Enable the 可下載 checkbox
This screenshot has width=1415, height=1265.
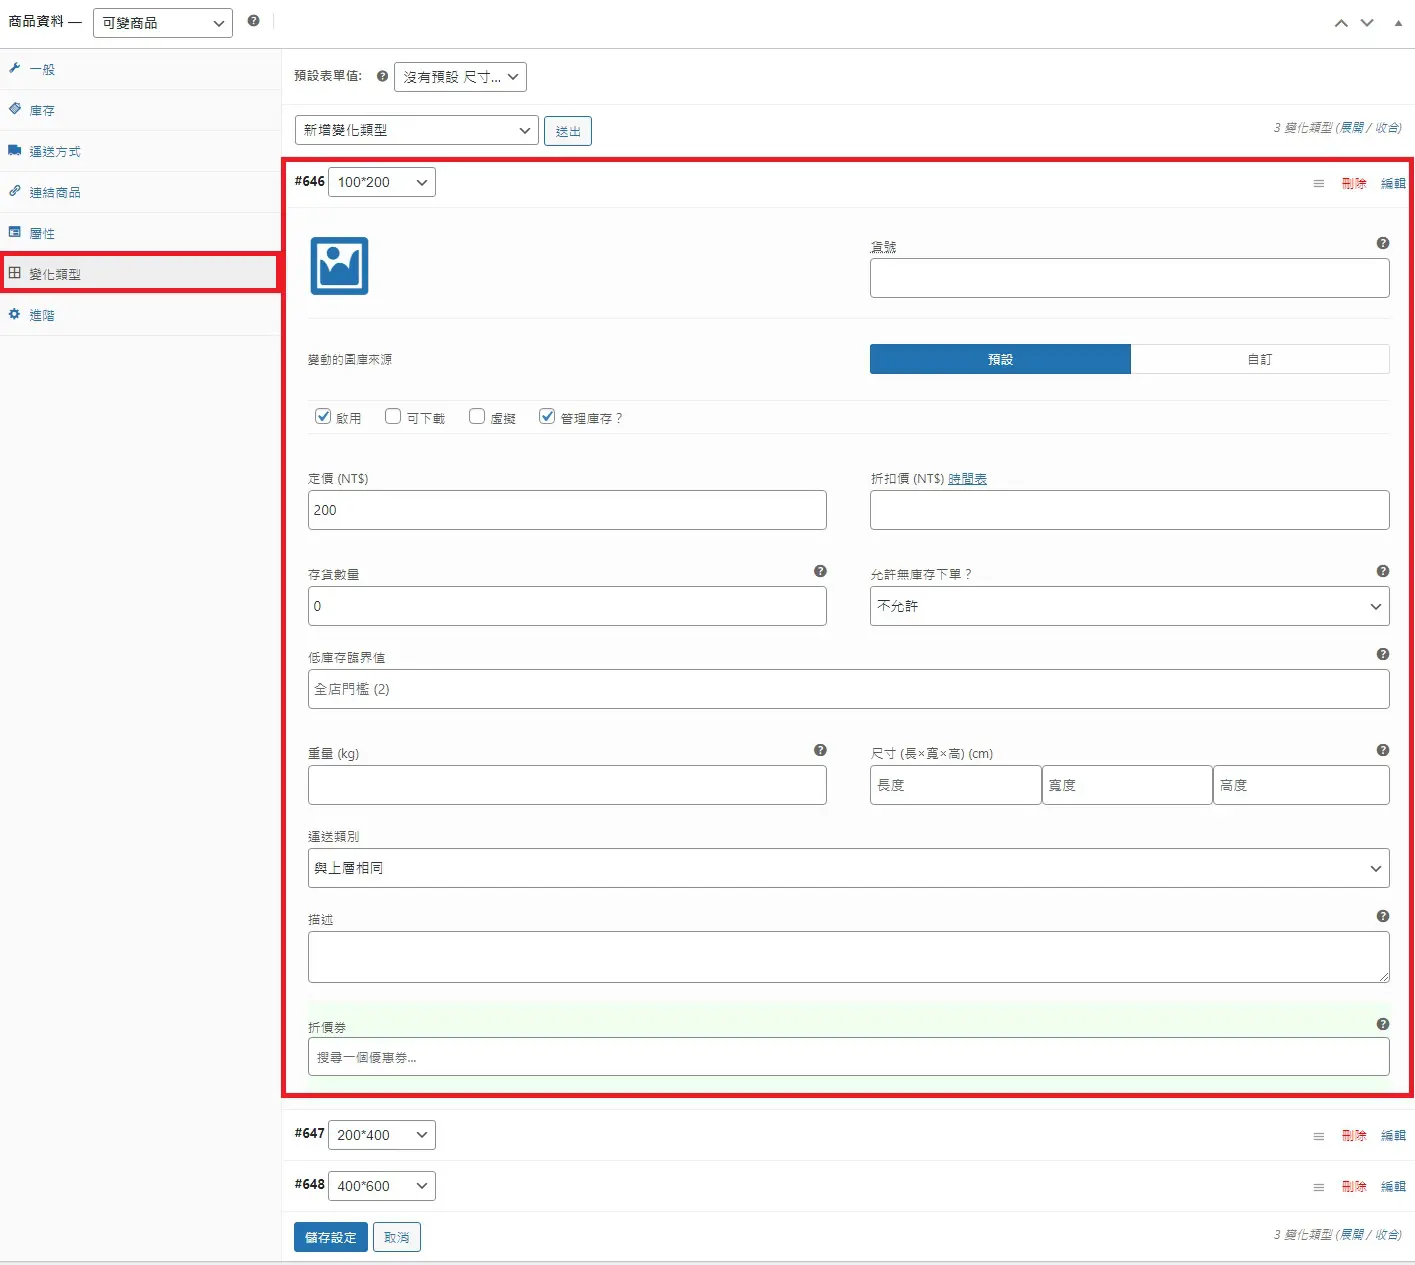393,417
